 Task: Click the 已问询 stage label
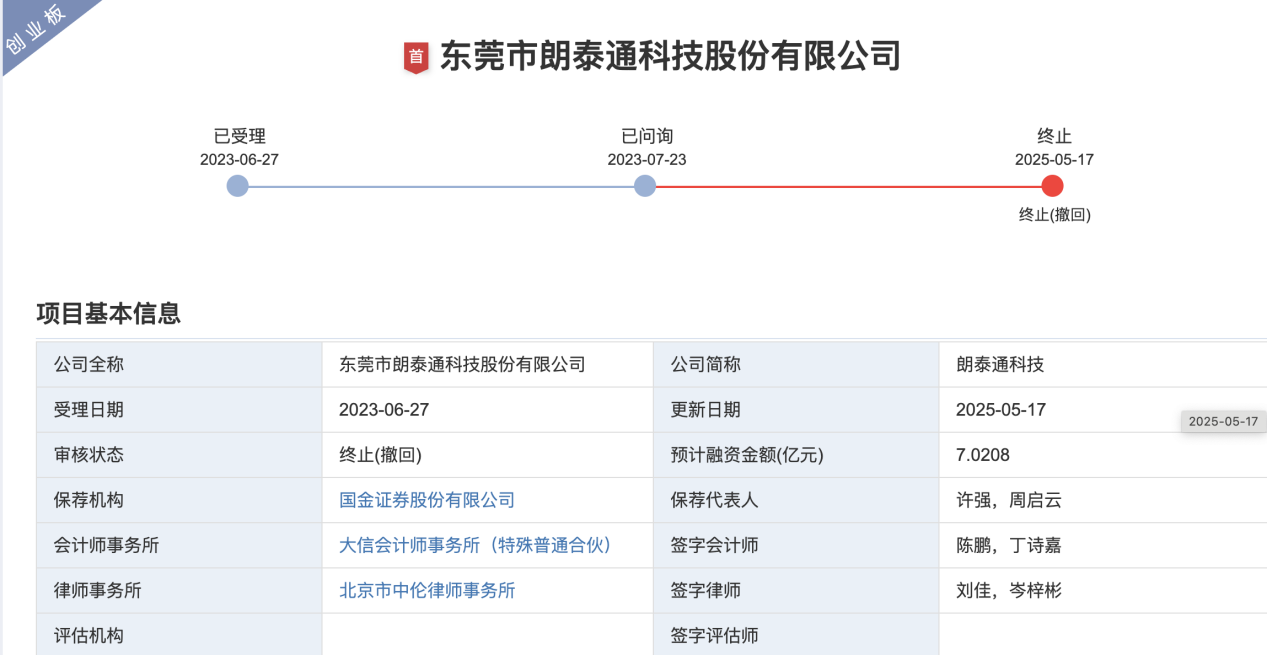click(x=647, y=136)
